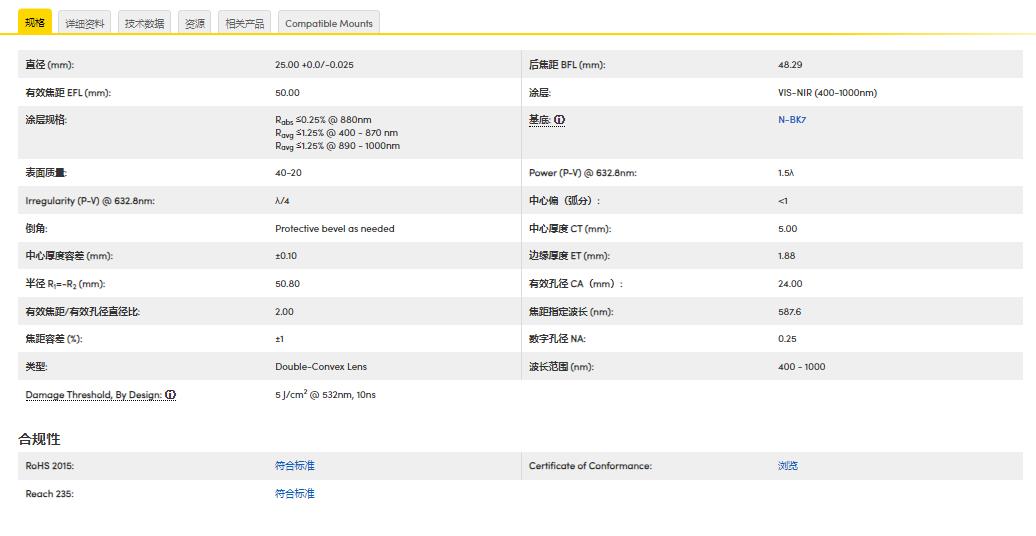Viewport: 1036px width, 536px height.
Task: Click the 合规性 section heading
Action: click(x=39, y=439)
